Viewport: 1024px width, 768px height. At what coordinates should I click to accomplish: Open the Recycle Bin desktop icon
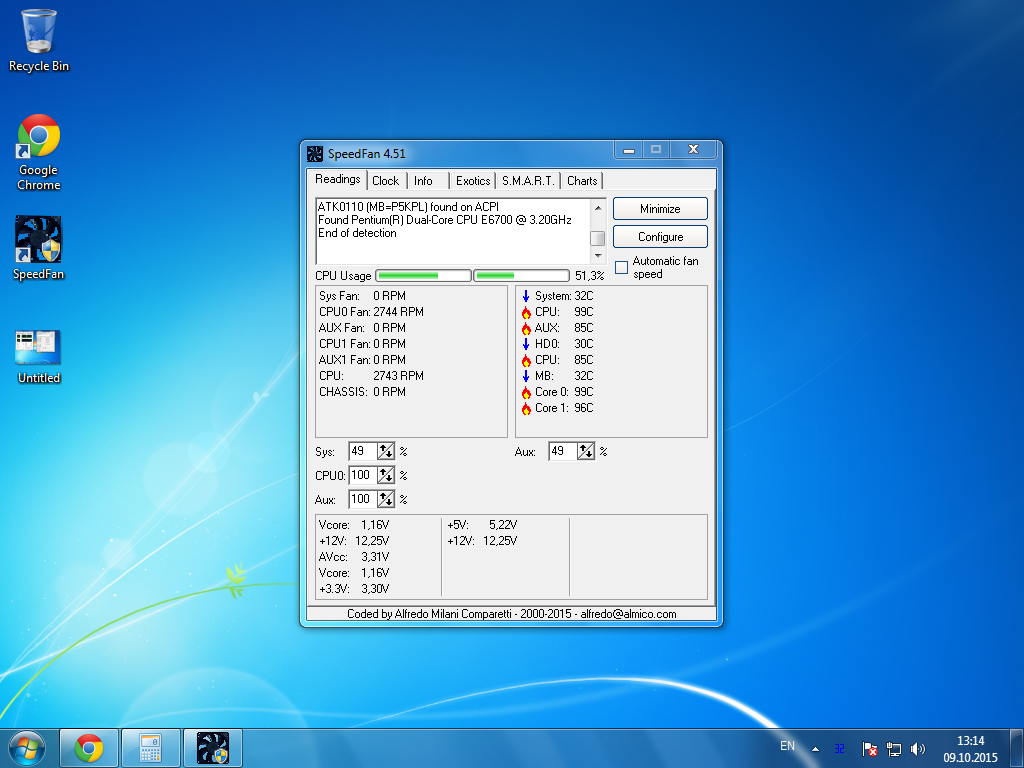point(38,40)
